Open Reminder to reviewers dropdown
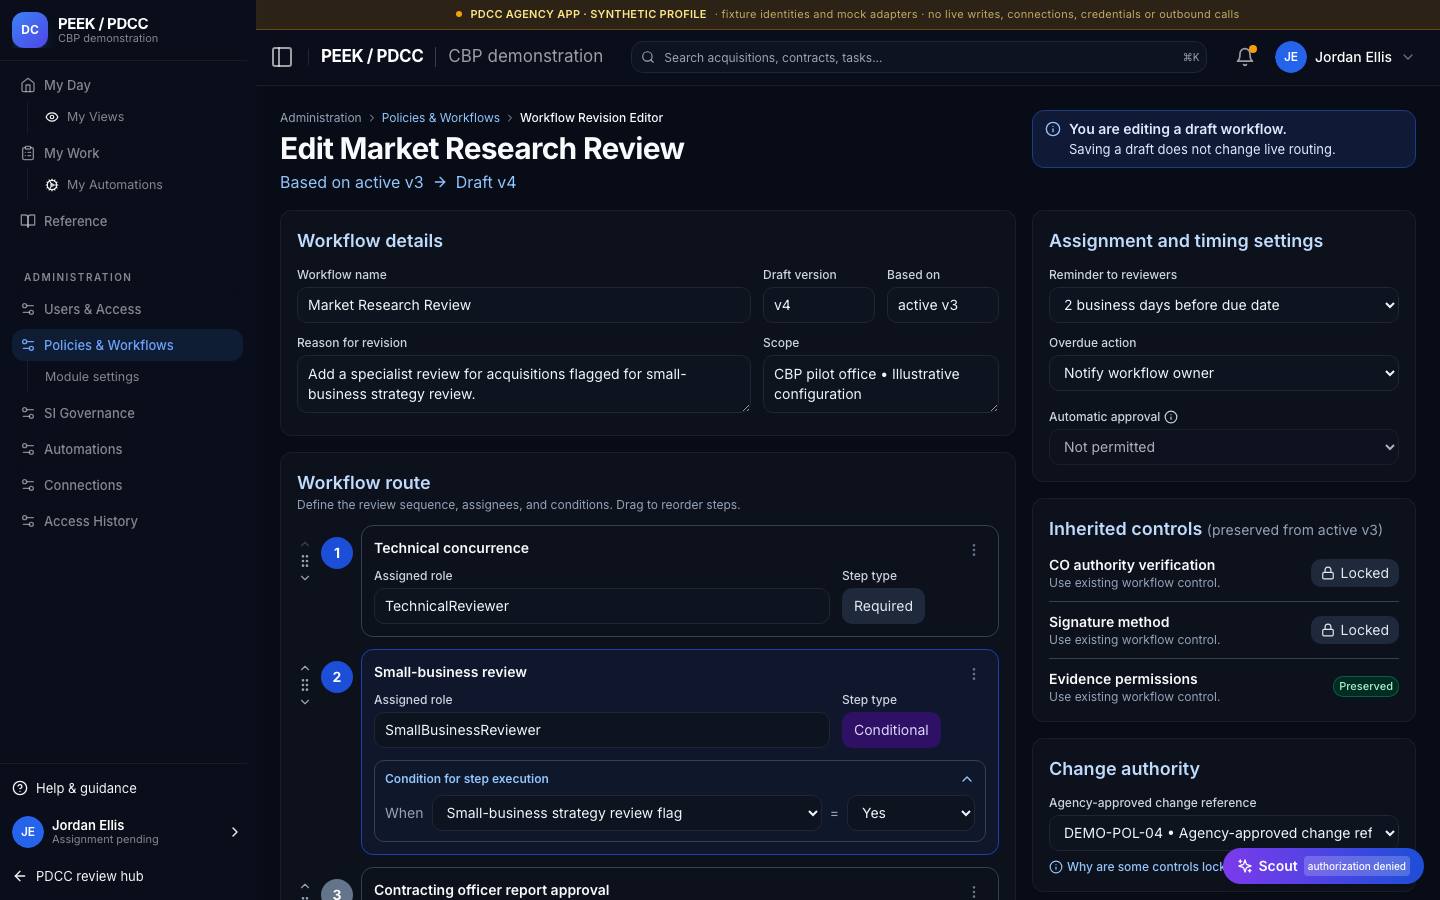Viewport: 1440px width, 900px height. click(x=1224, y=305)
